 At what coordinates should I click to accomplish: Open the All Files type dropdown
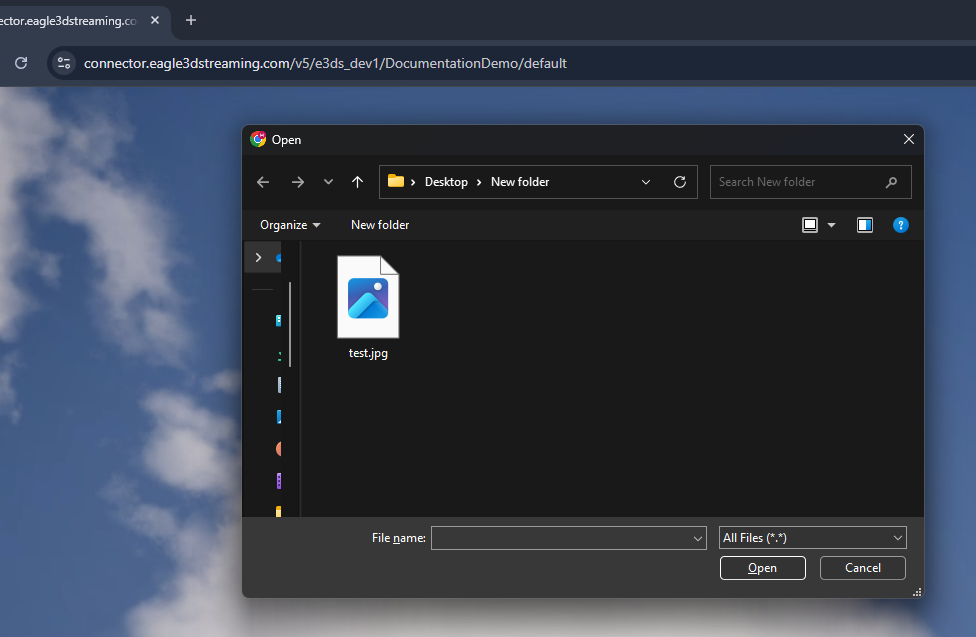coord(812,538)
